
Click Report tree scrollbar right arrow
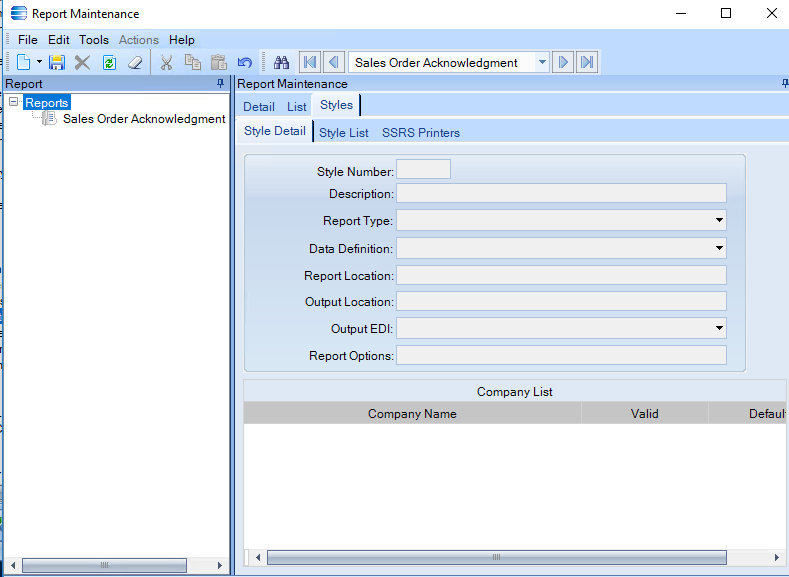[x=220, y=565]
